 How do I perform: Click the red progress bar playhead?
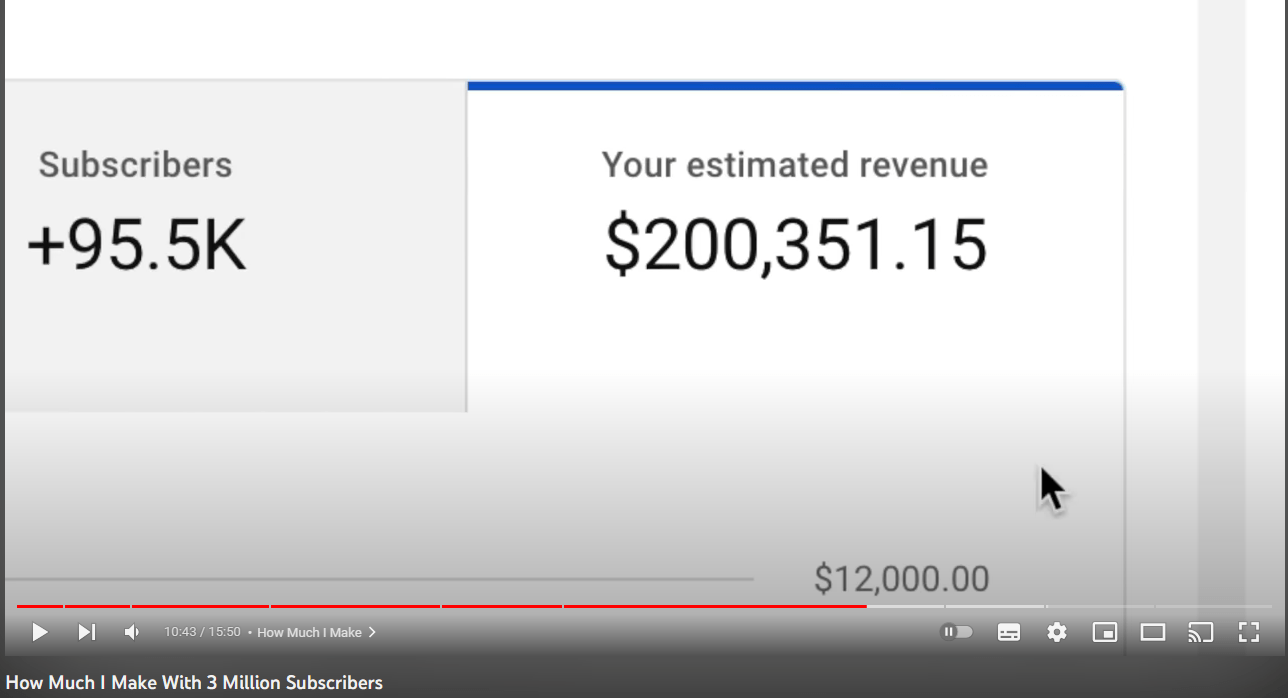coord(868,607)
